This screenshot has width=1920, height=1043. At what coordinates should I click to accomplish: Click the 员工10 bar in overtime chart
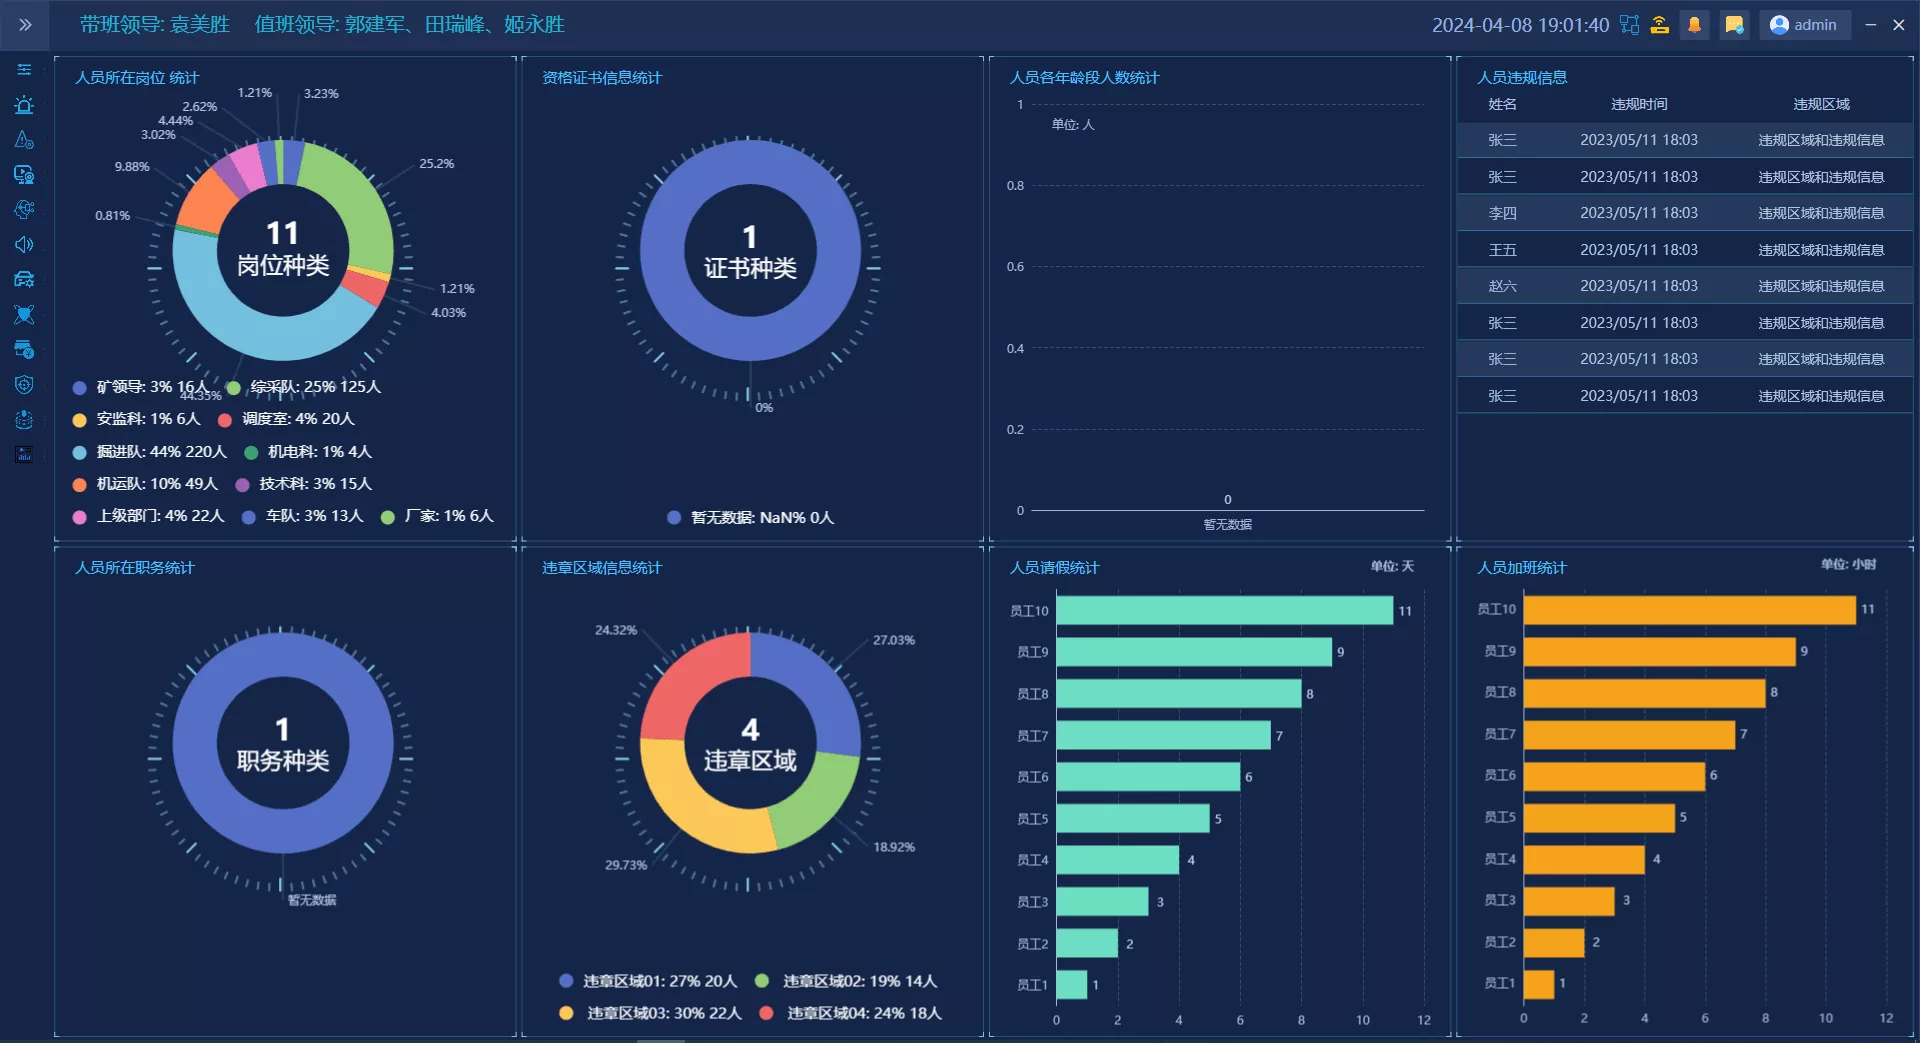pyautogui.click(x=1690, y=609)
